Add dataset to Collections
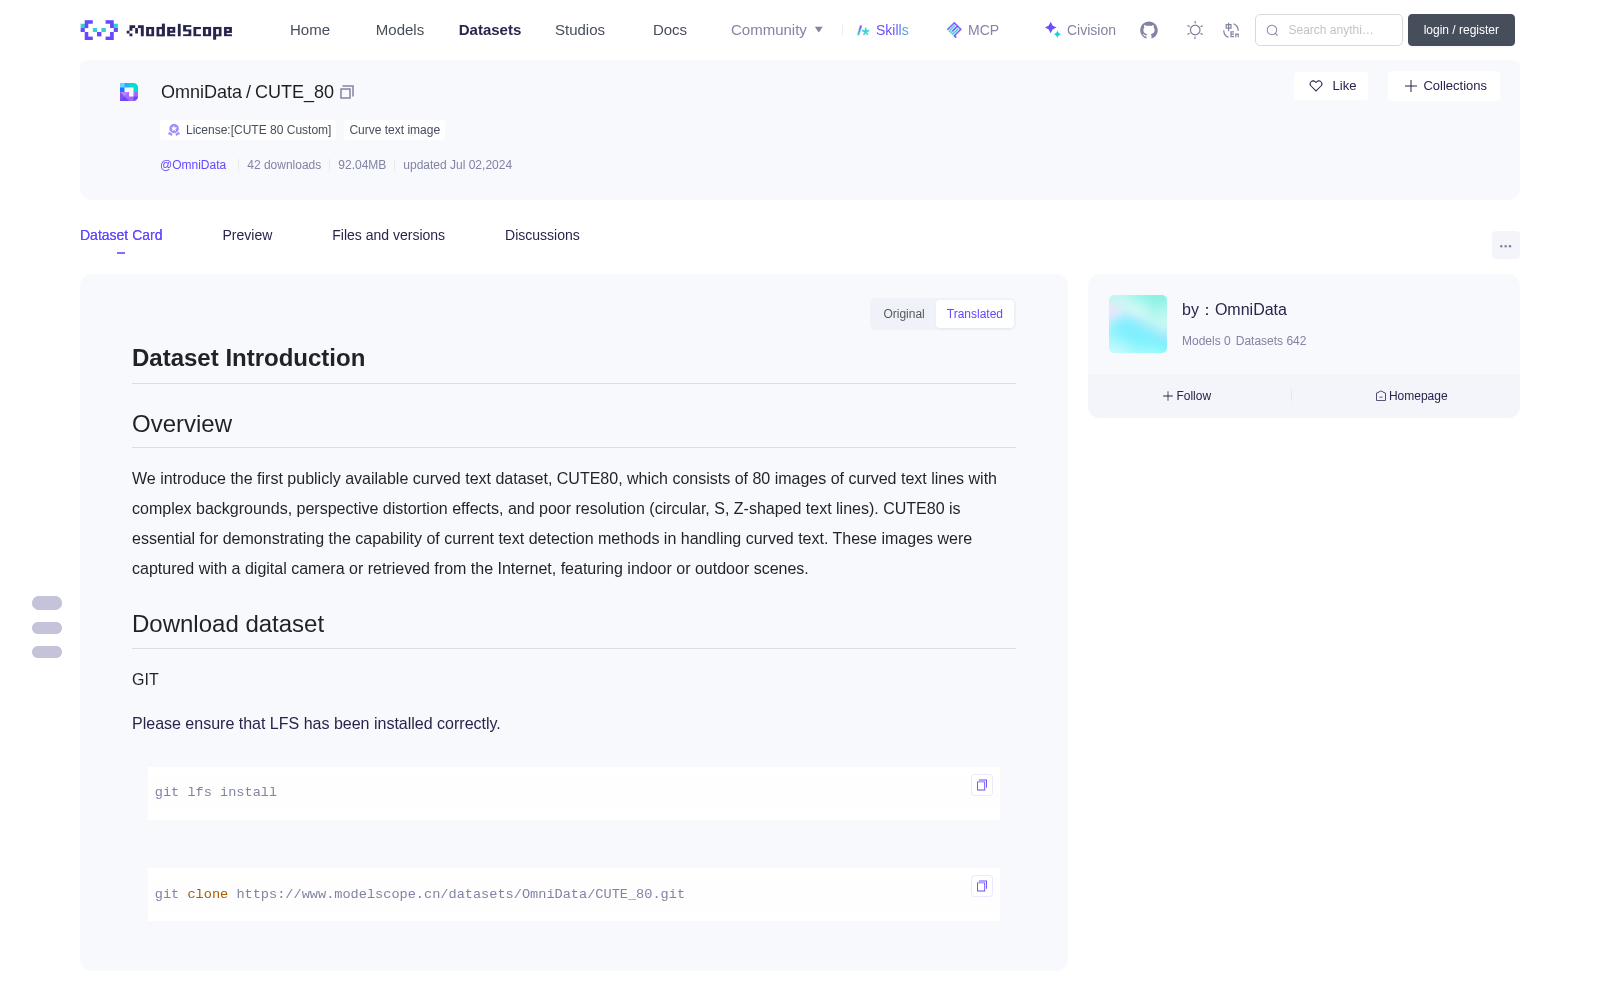 (x=1444, y=86)
